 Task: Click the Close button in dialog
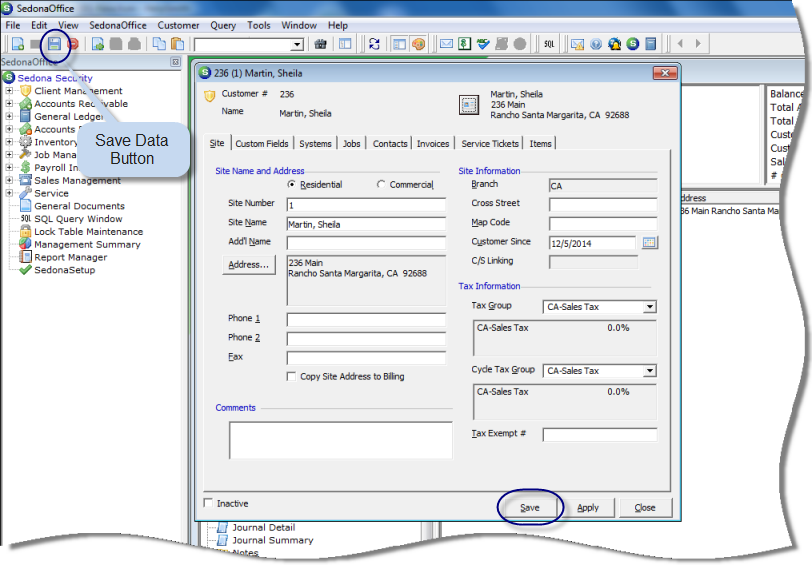[645, 508]
